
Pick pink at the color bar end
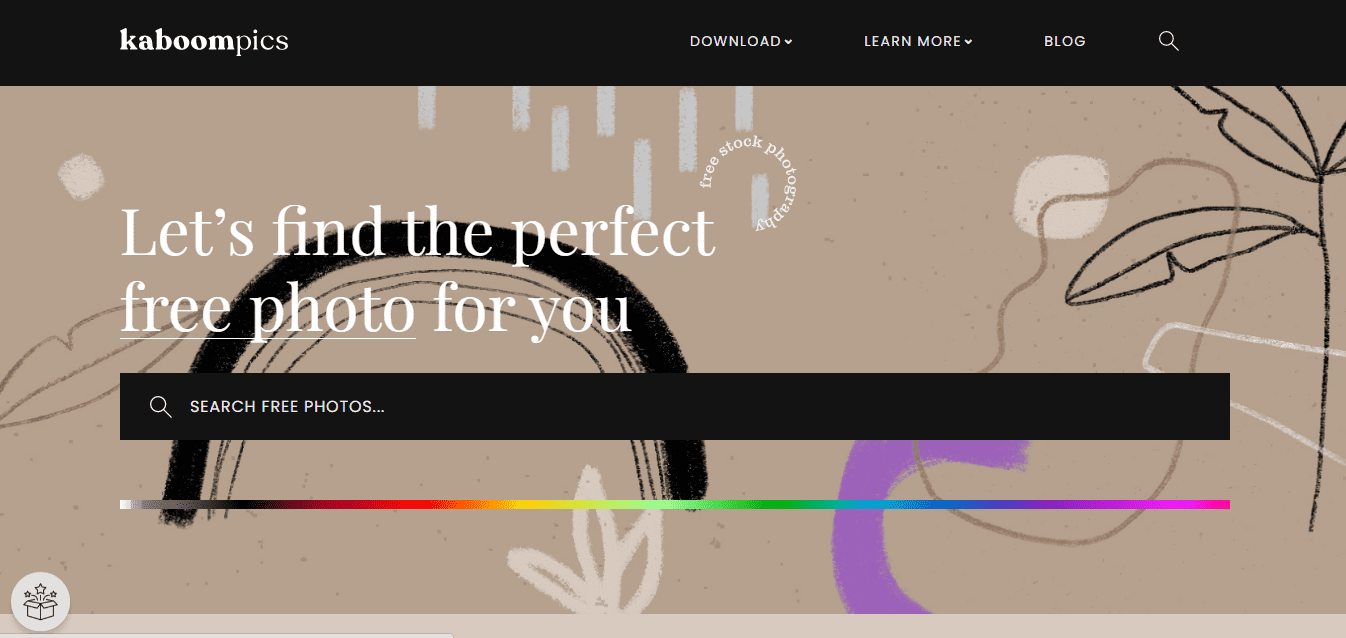click(x=1218, y=504)
